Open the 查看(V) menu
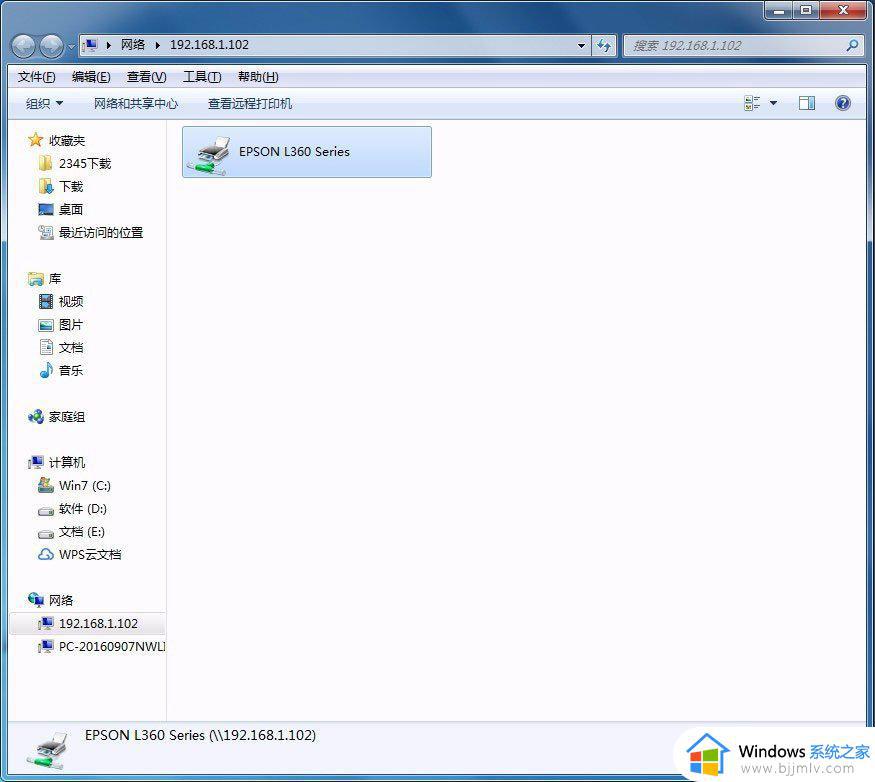Image resolution: width=875 pixels, height=782 pixels. (146, 77)
